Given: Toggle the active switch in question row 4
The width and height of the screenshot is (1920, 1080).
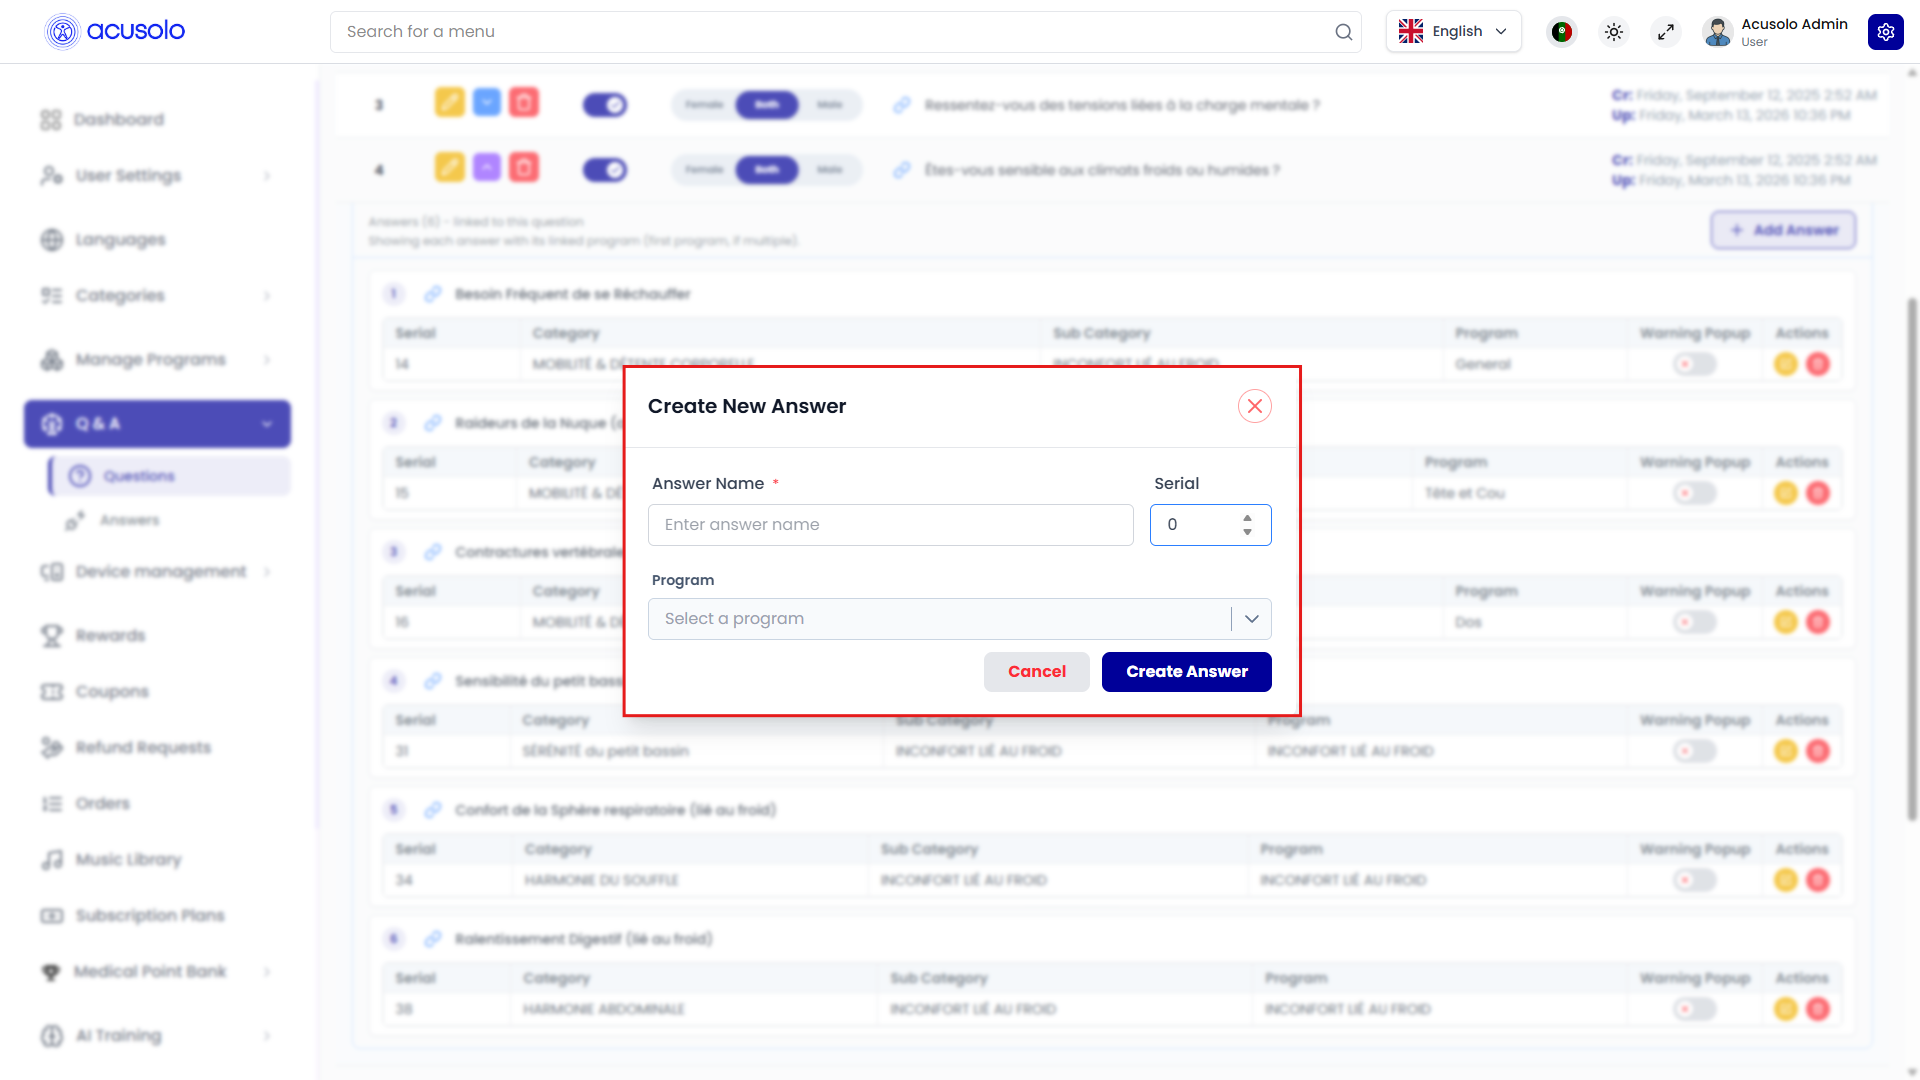Looking at the screenshot, I should [x=605, y=170].
